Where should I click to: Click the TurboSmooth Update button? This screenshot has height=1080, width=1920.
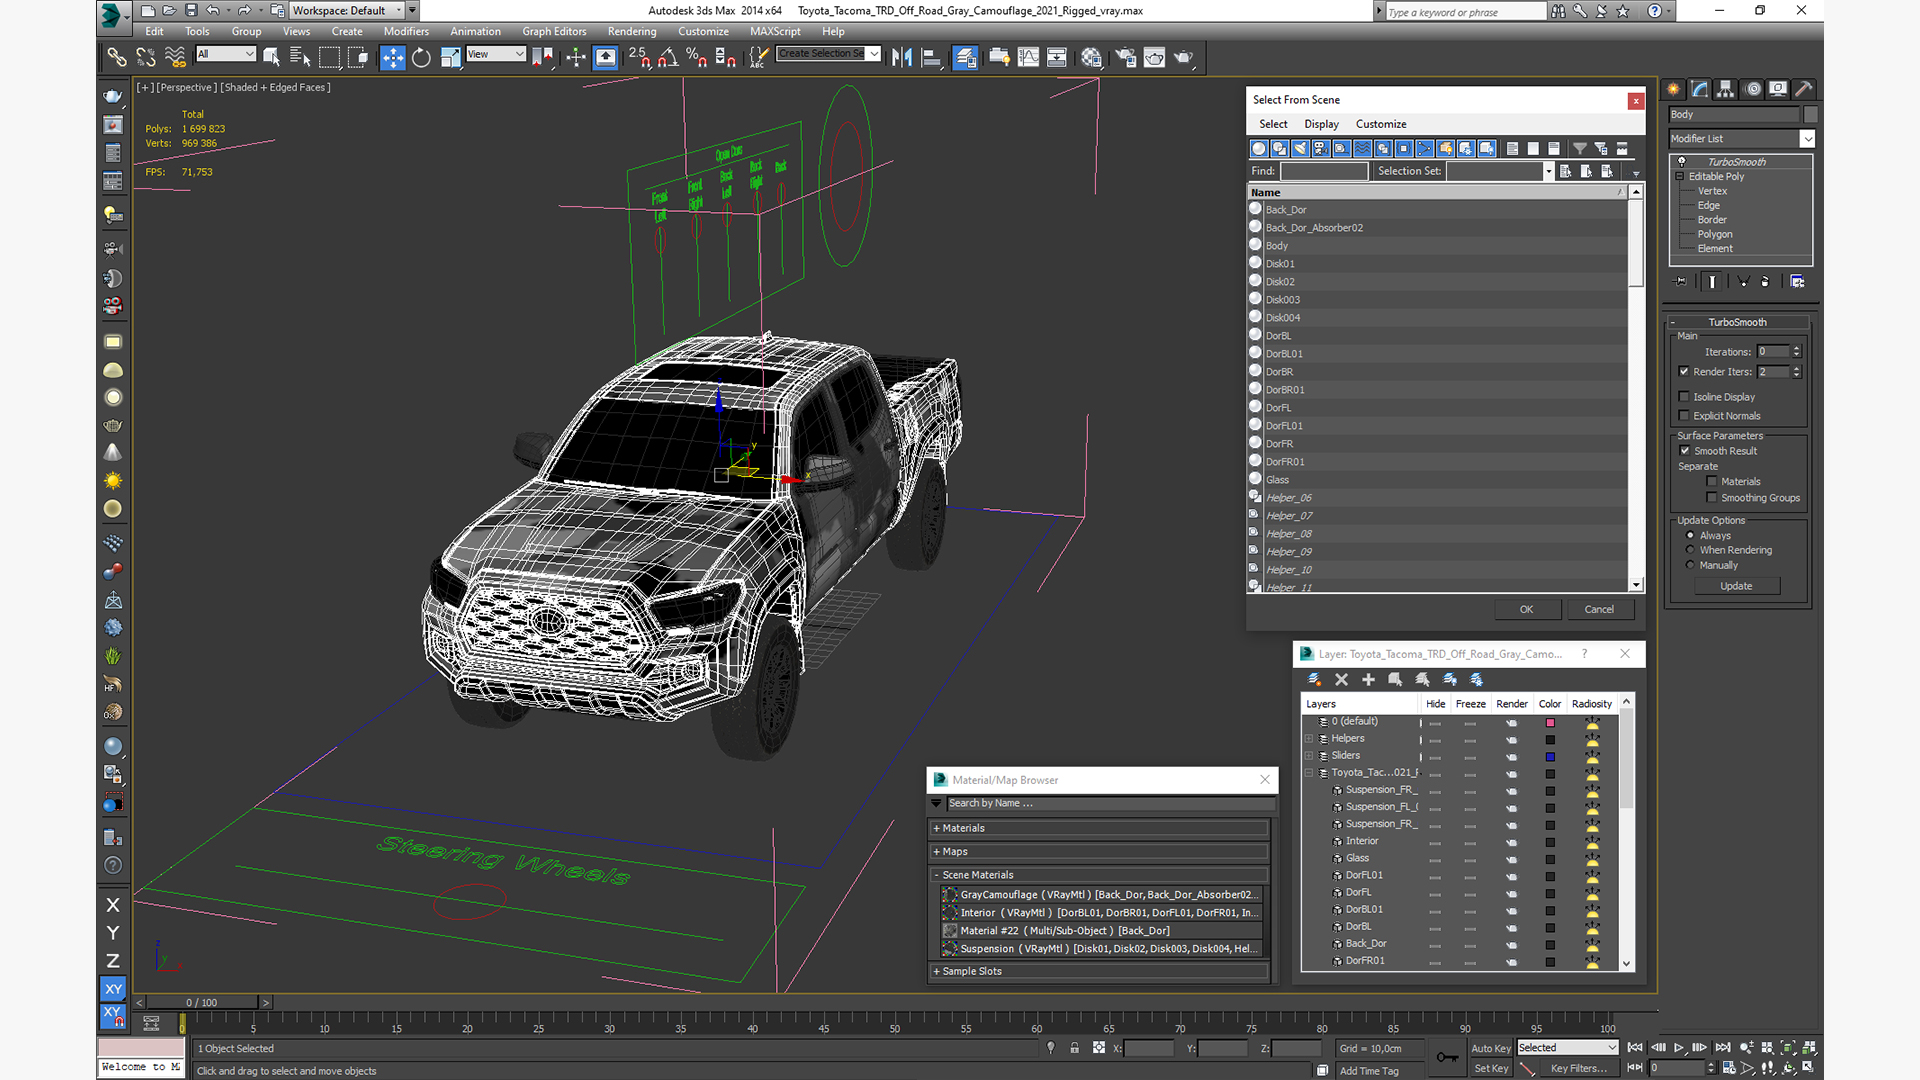(x=1736, y=586)
